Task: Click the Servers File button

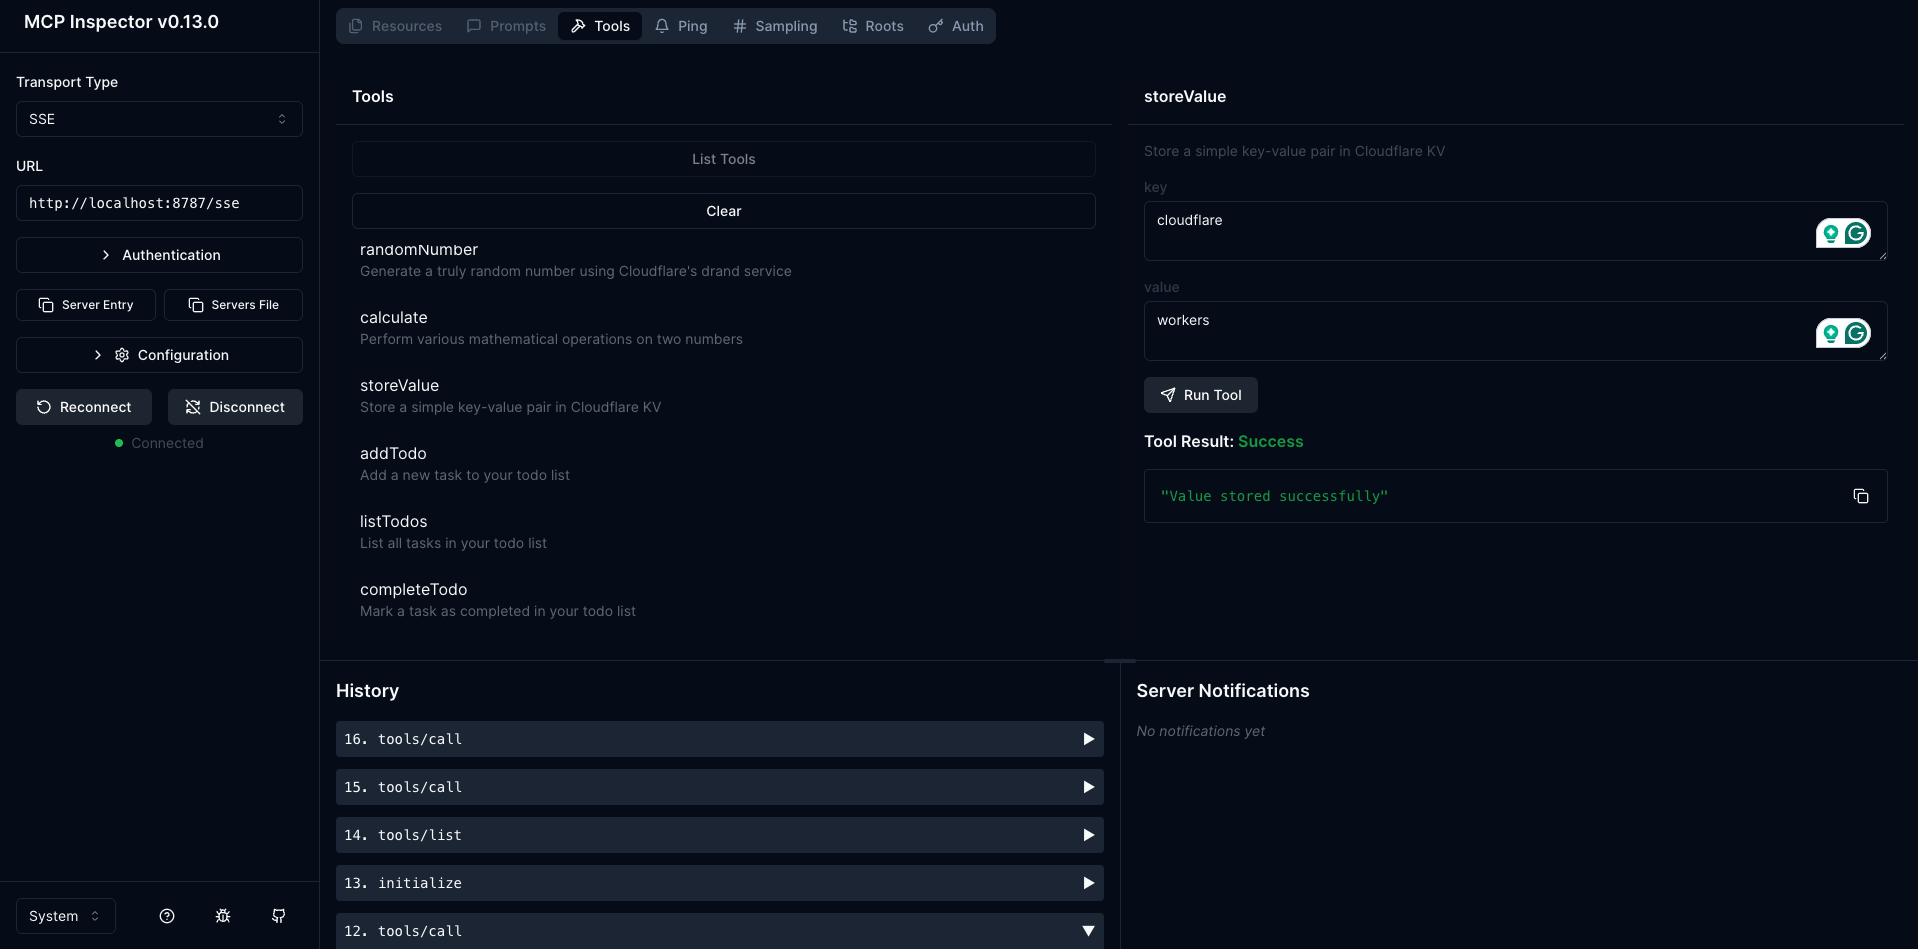Action: click(x=233, y=305)
